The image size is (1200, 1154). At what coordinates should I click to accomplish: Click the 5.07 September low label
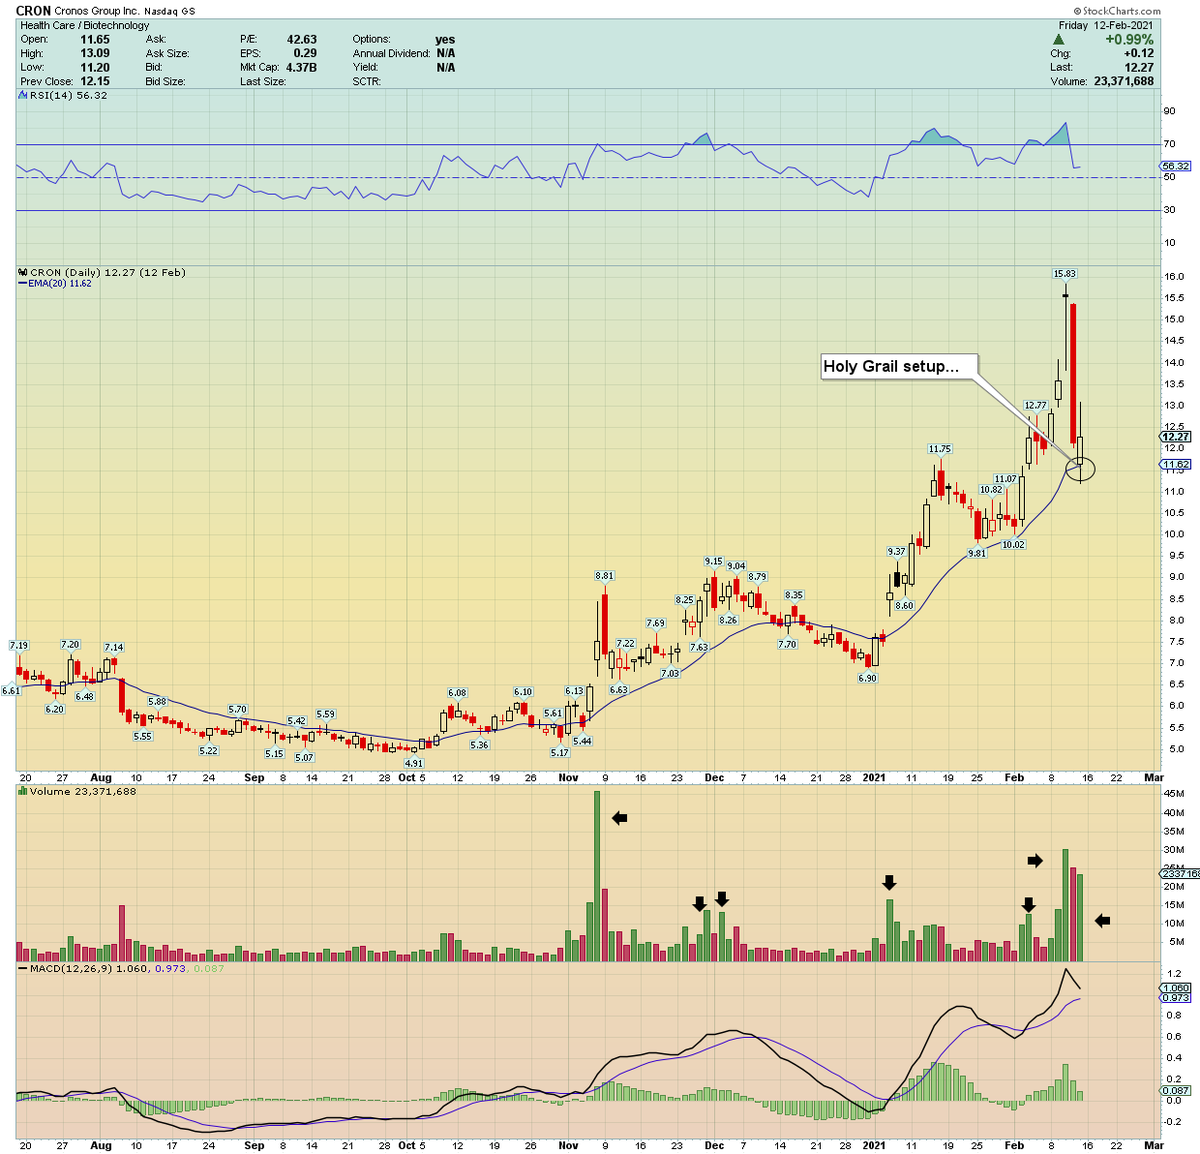(304, 757)
